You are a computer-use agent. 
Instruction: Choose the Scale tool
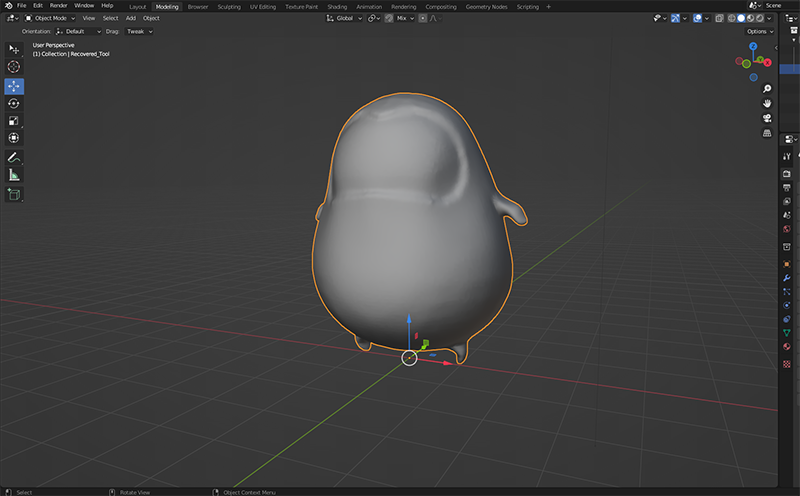pyautogui.click(x=14, y=121)
